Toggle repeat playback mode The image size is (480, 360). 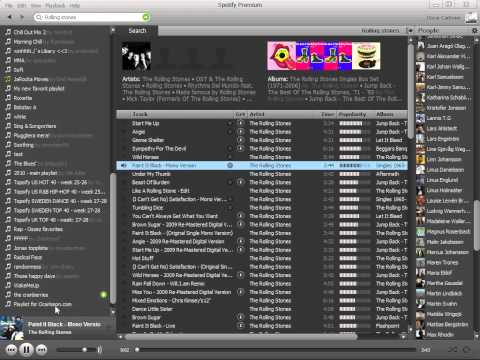(467, 349)
